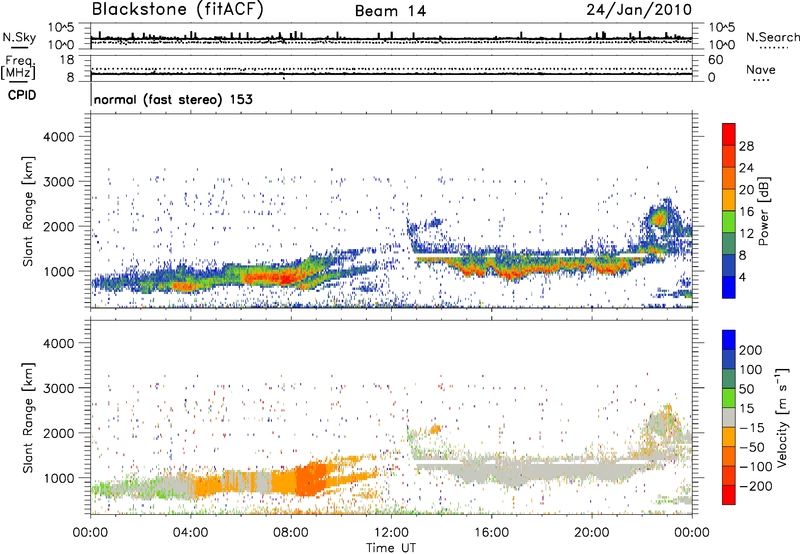Click the dark-orange velocity region near 08:30
800x554 pixels.
pos(309,478)
